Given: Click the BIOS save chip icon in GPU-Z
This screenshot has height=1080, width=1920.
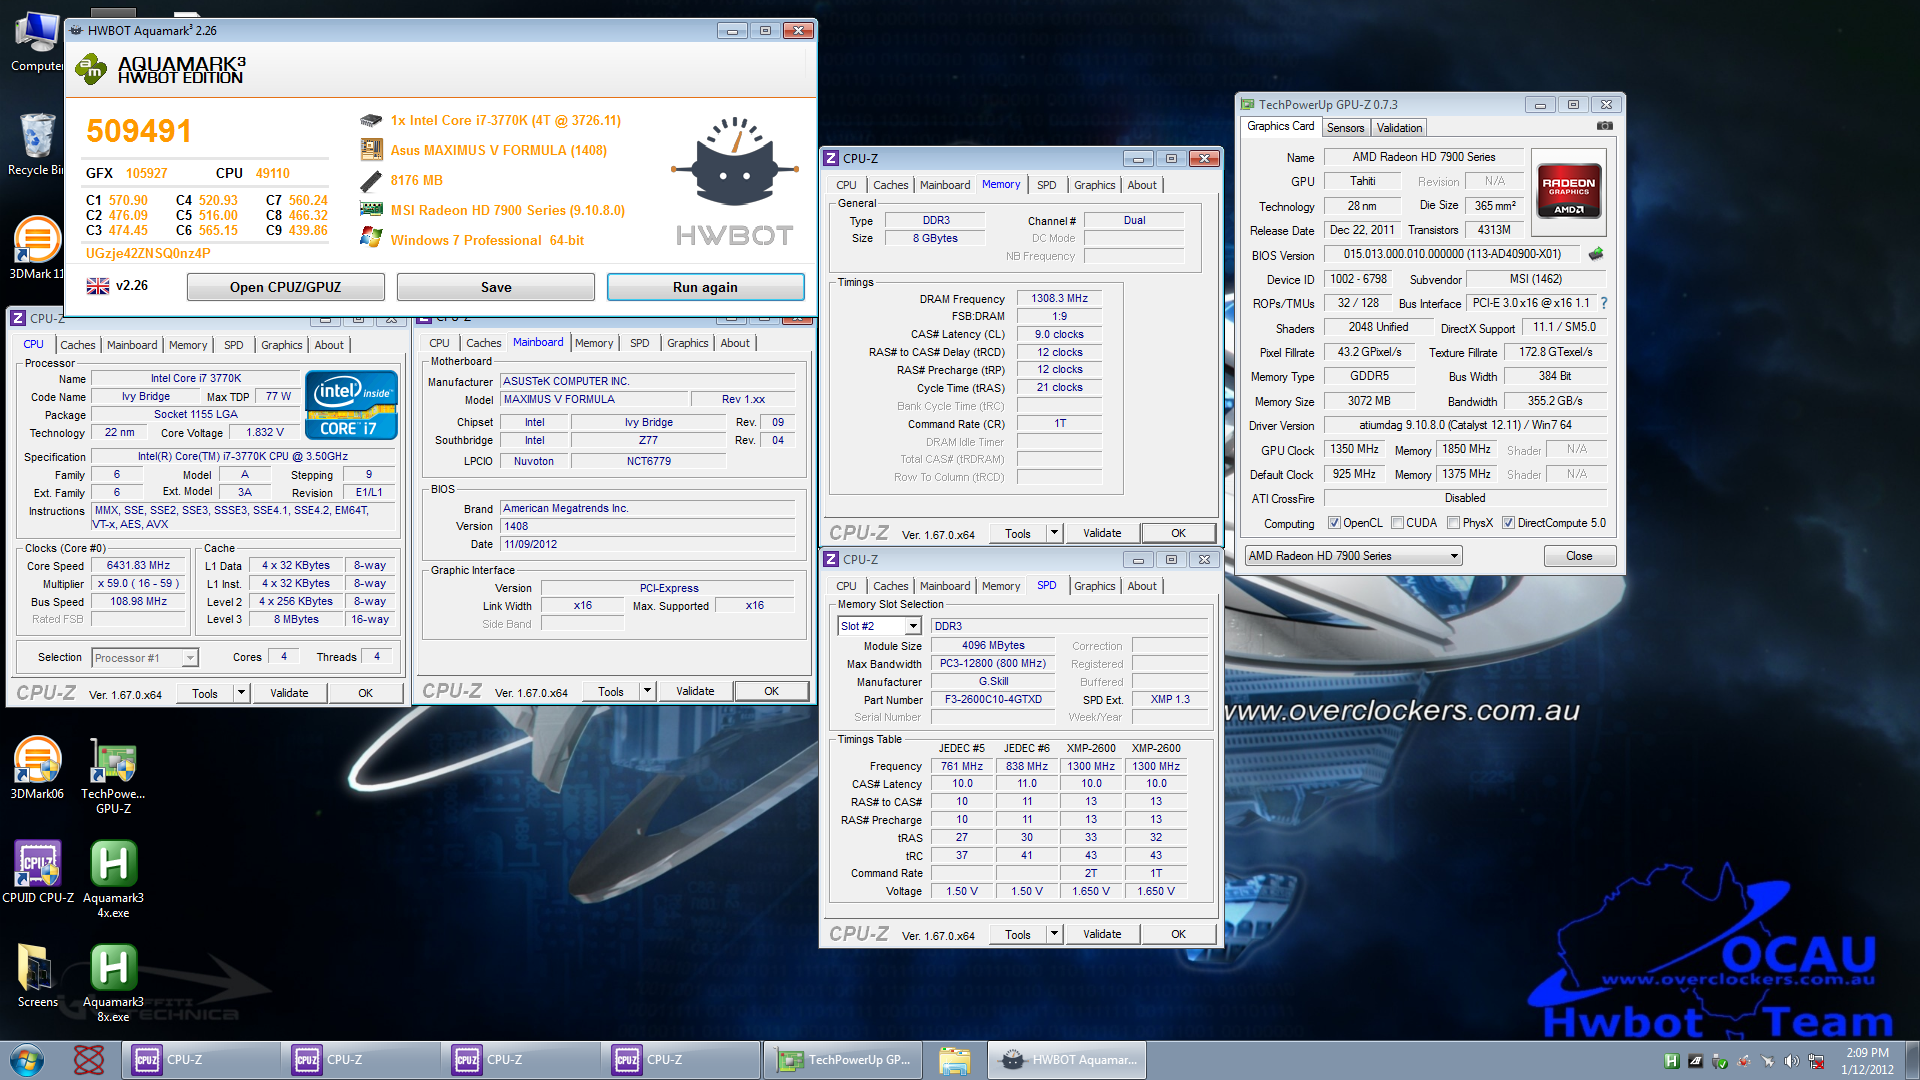Looking at the screenshot, I should coord(1596,254).
